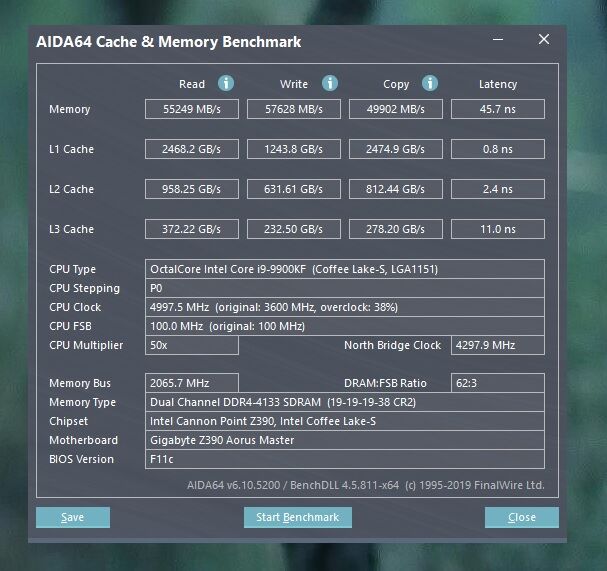Click L1 Cache write 1243.8 GB/s
This screenshot has height=571, width=607.
(294, 149)
